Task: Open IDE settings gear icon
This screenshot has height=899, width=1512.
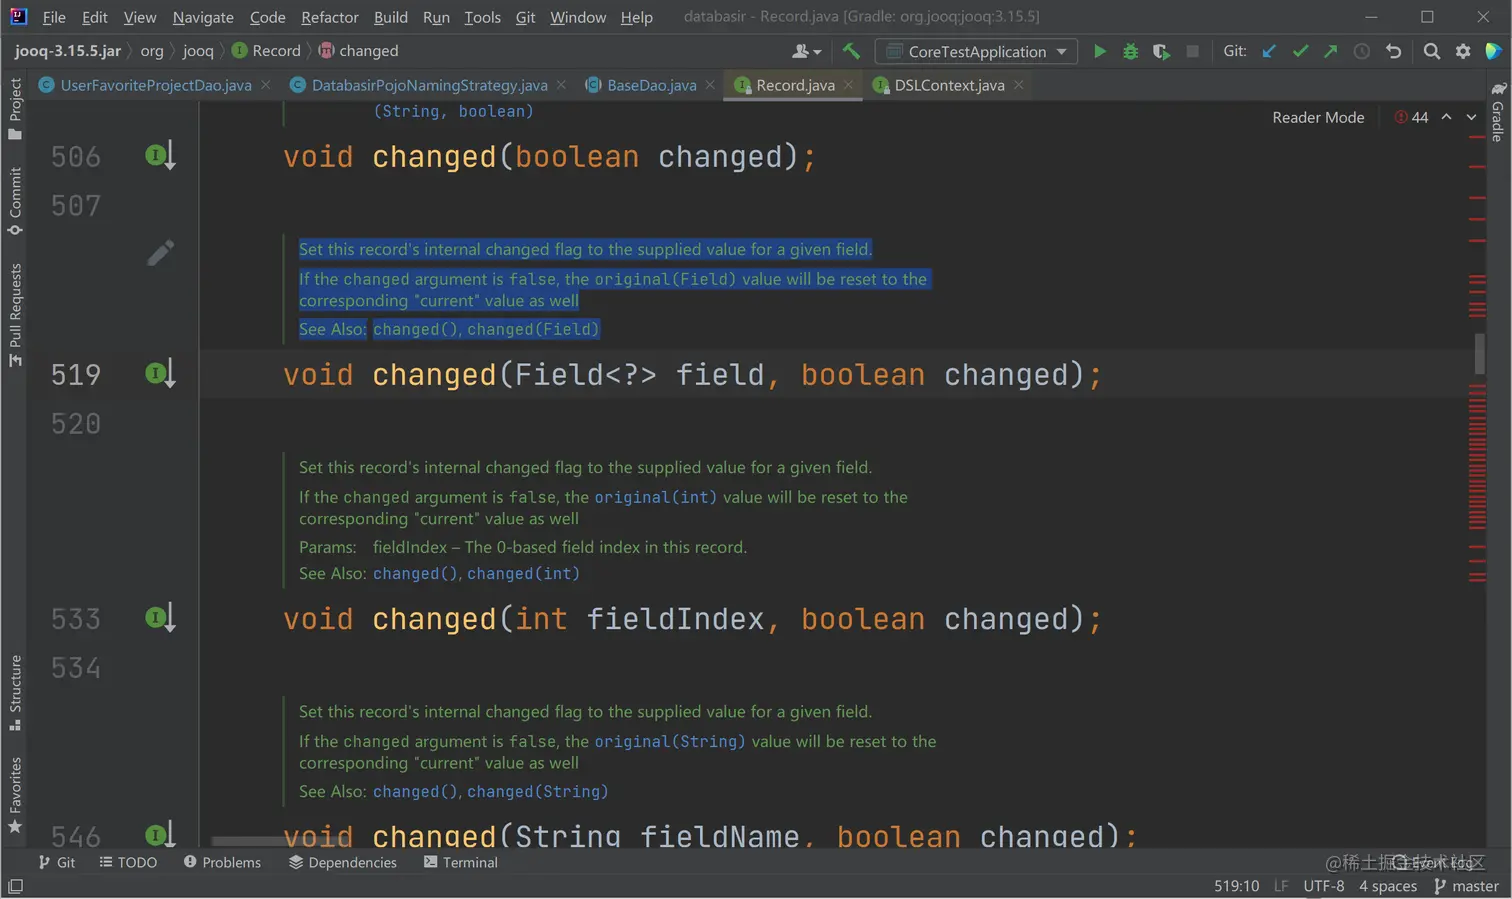Action: click(x=1463, y=51)
